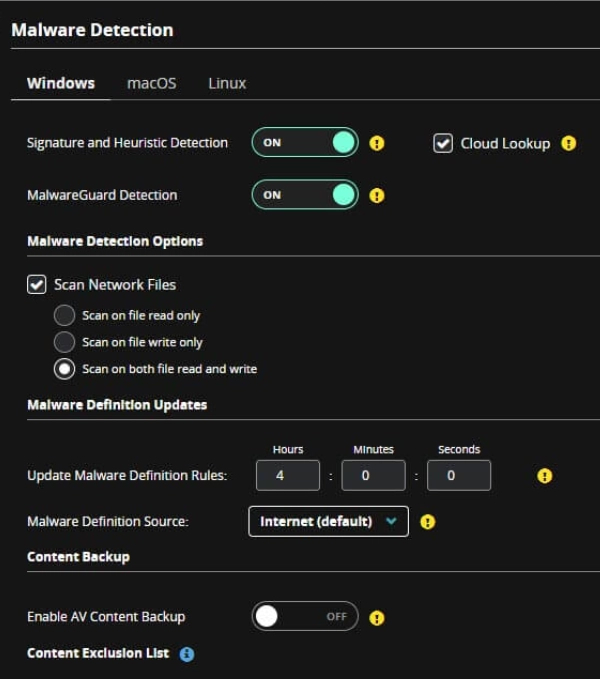Click the Update Malware Definition Rules label

pos(127,475)
